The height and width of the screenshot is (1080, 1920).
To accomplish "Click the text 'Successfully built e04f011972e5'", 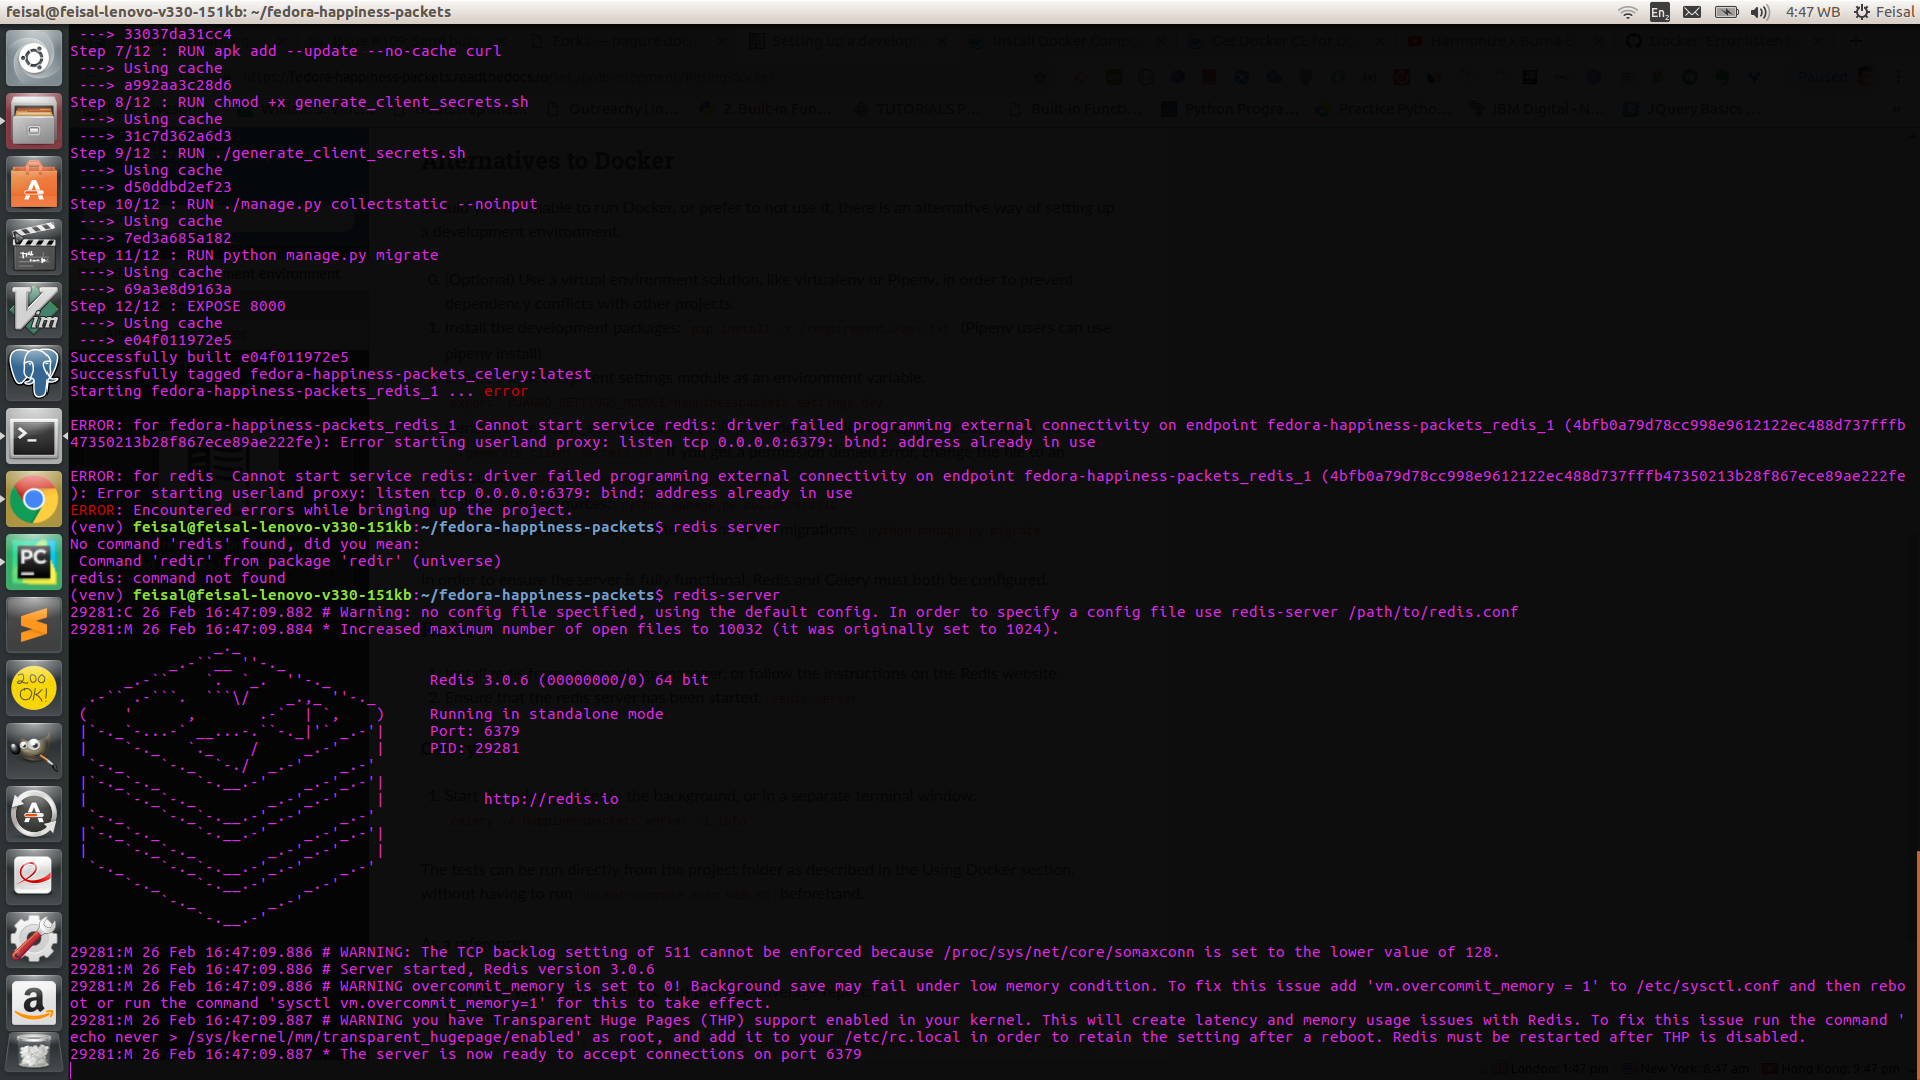I will (x=209, y=357).
